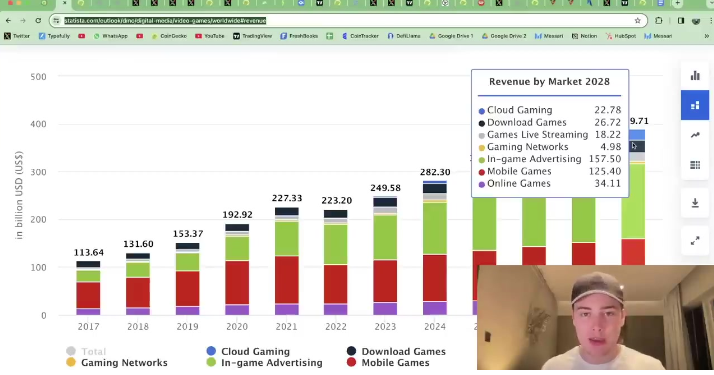Open the Twitter bookmark
The height and width of the screenshot is (375, 714).
click(17, 36)
